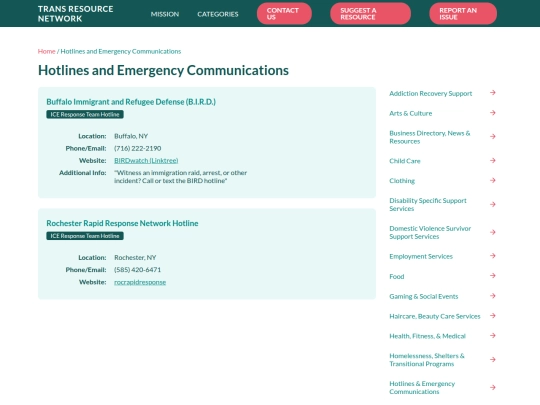Click arrow icon beside Arts & Culture
Image resolution: width=540 pixels, height=405 pixels.
pyautogui.click(x=493, y=113)
